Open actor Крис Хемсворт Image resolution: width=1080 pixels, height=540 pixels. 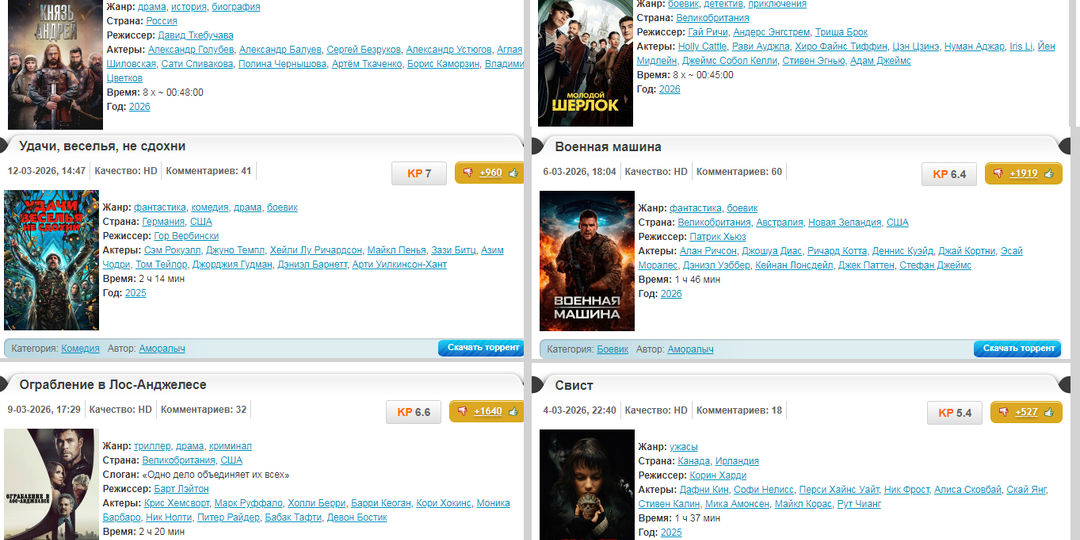pos(176,503)
